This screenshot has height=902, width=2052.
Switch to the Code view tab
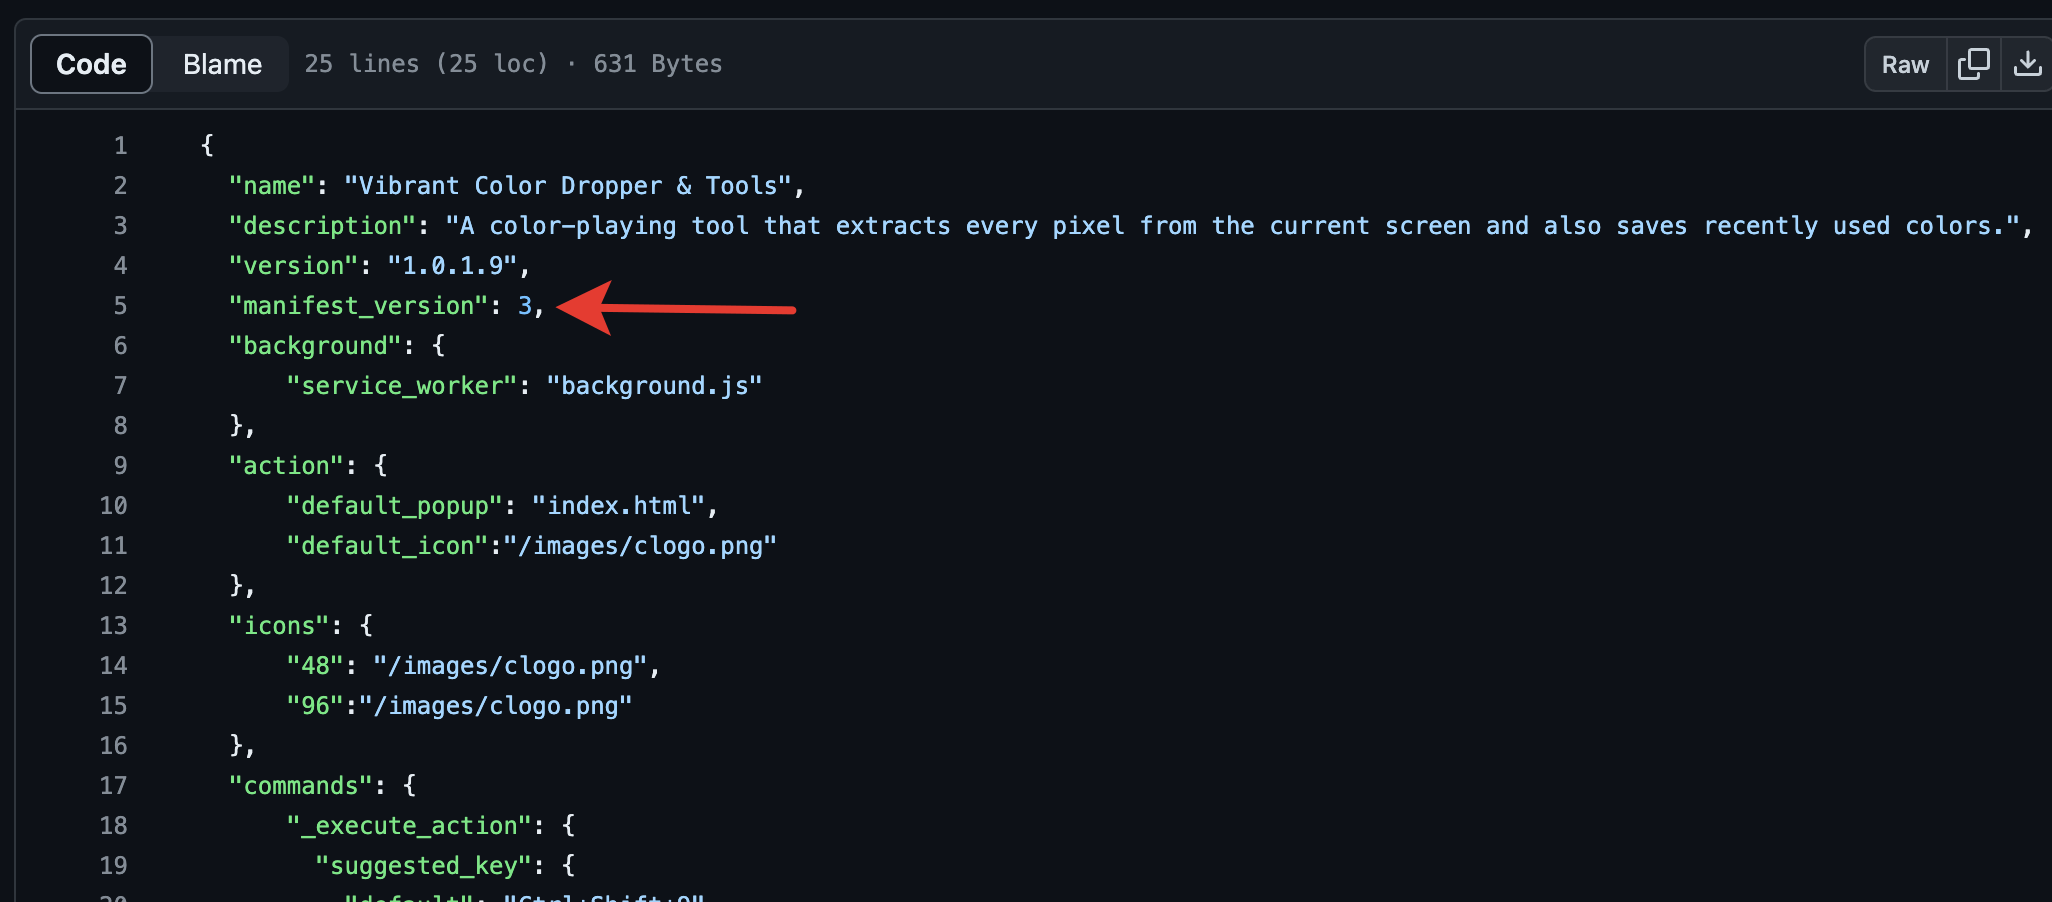point(91,64)
